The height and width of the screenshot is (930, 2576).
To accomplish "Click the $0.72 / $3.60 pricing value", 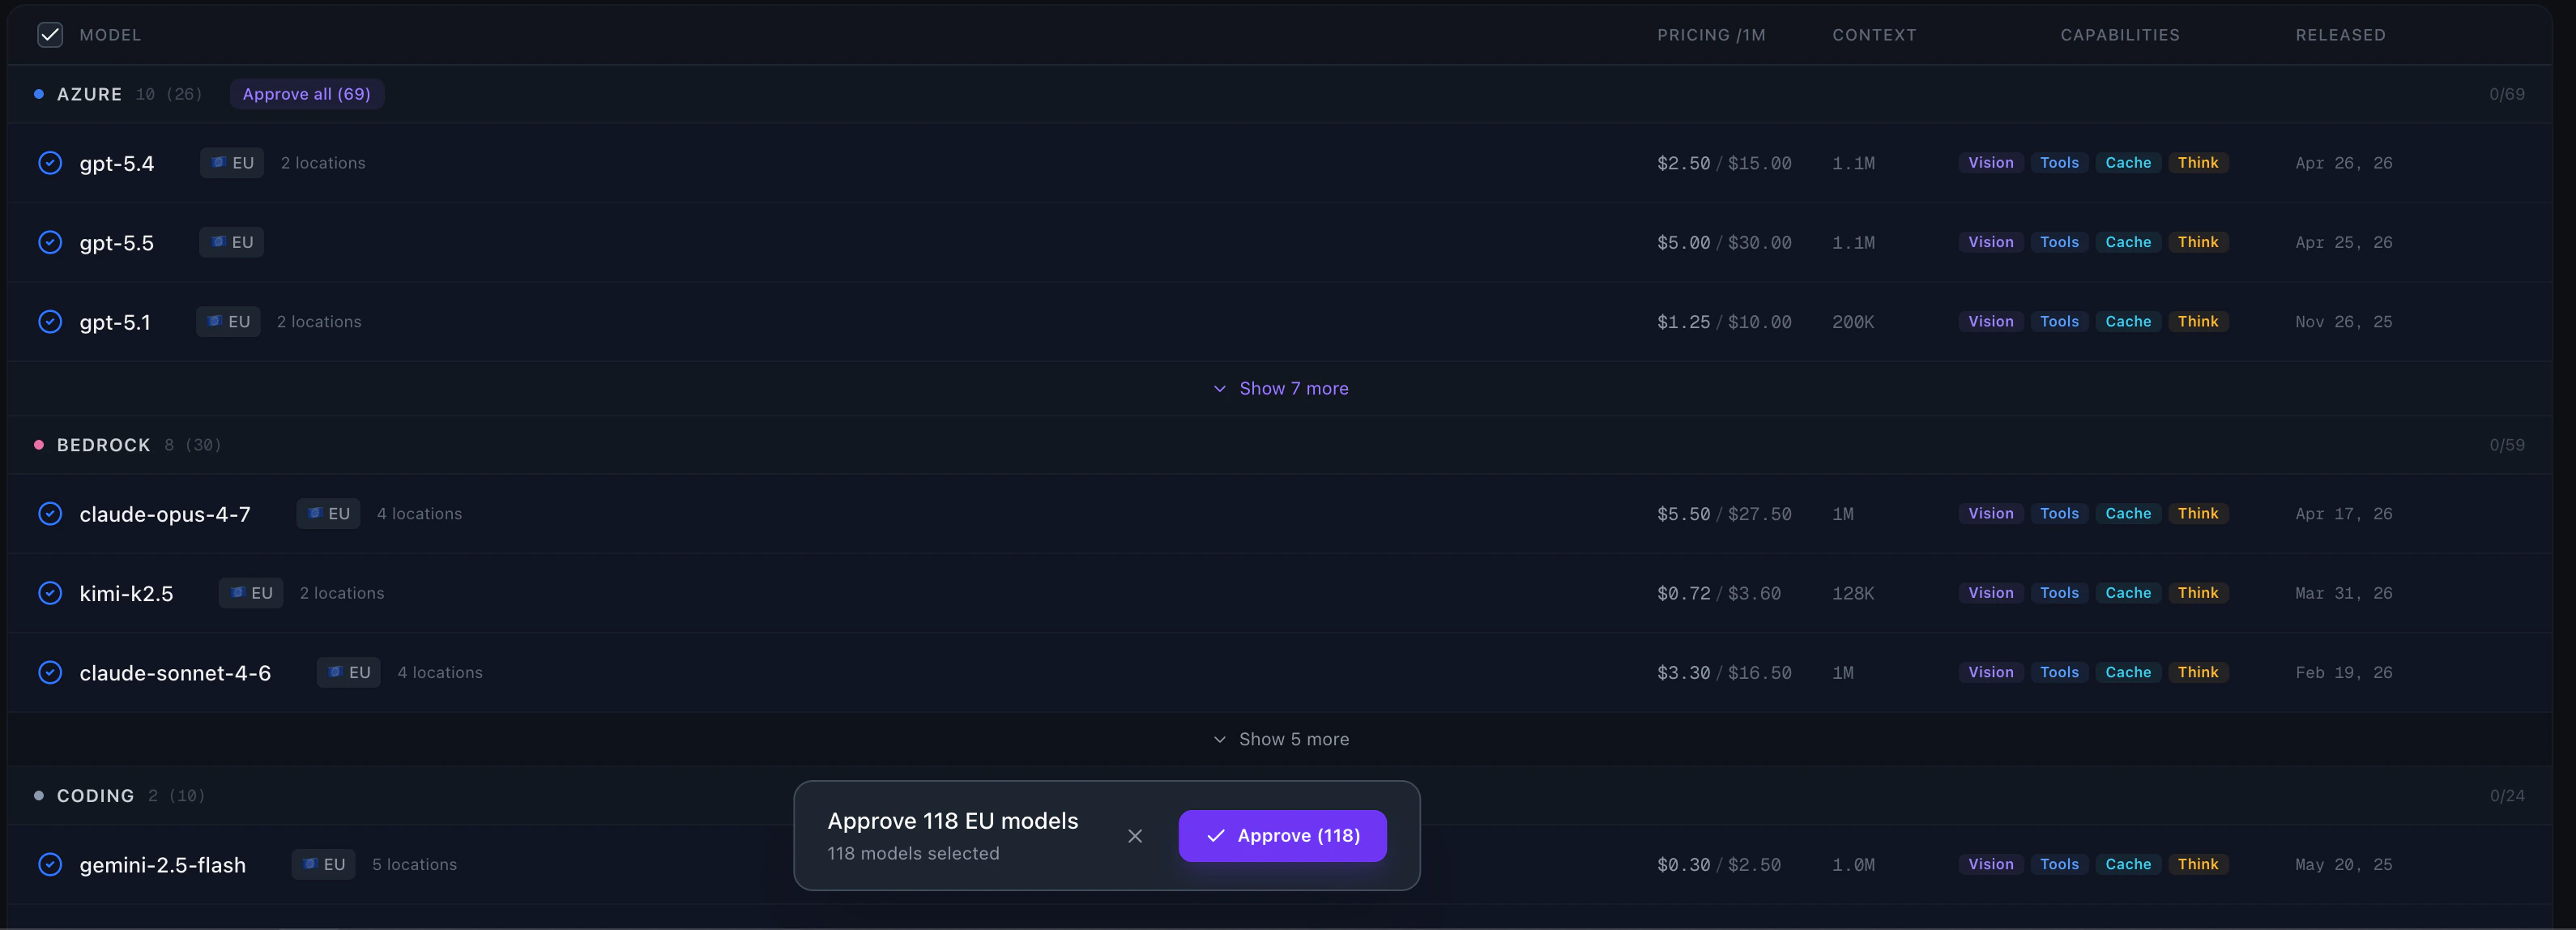I will pyautogui.click(x=1719, y=593).
